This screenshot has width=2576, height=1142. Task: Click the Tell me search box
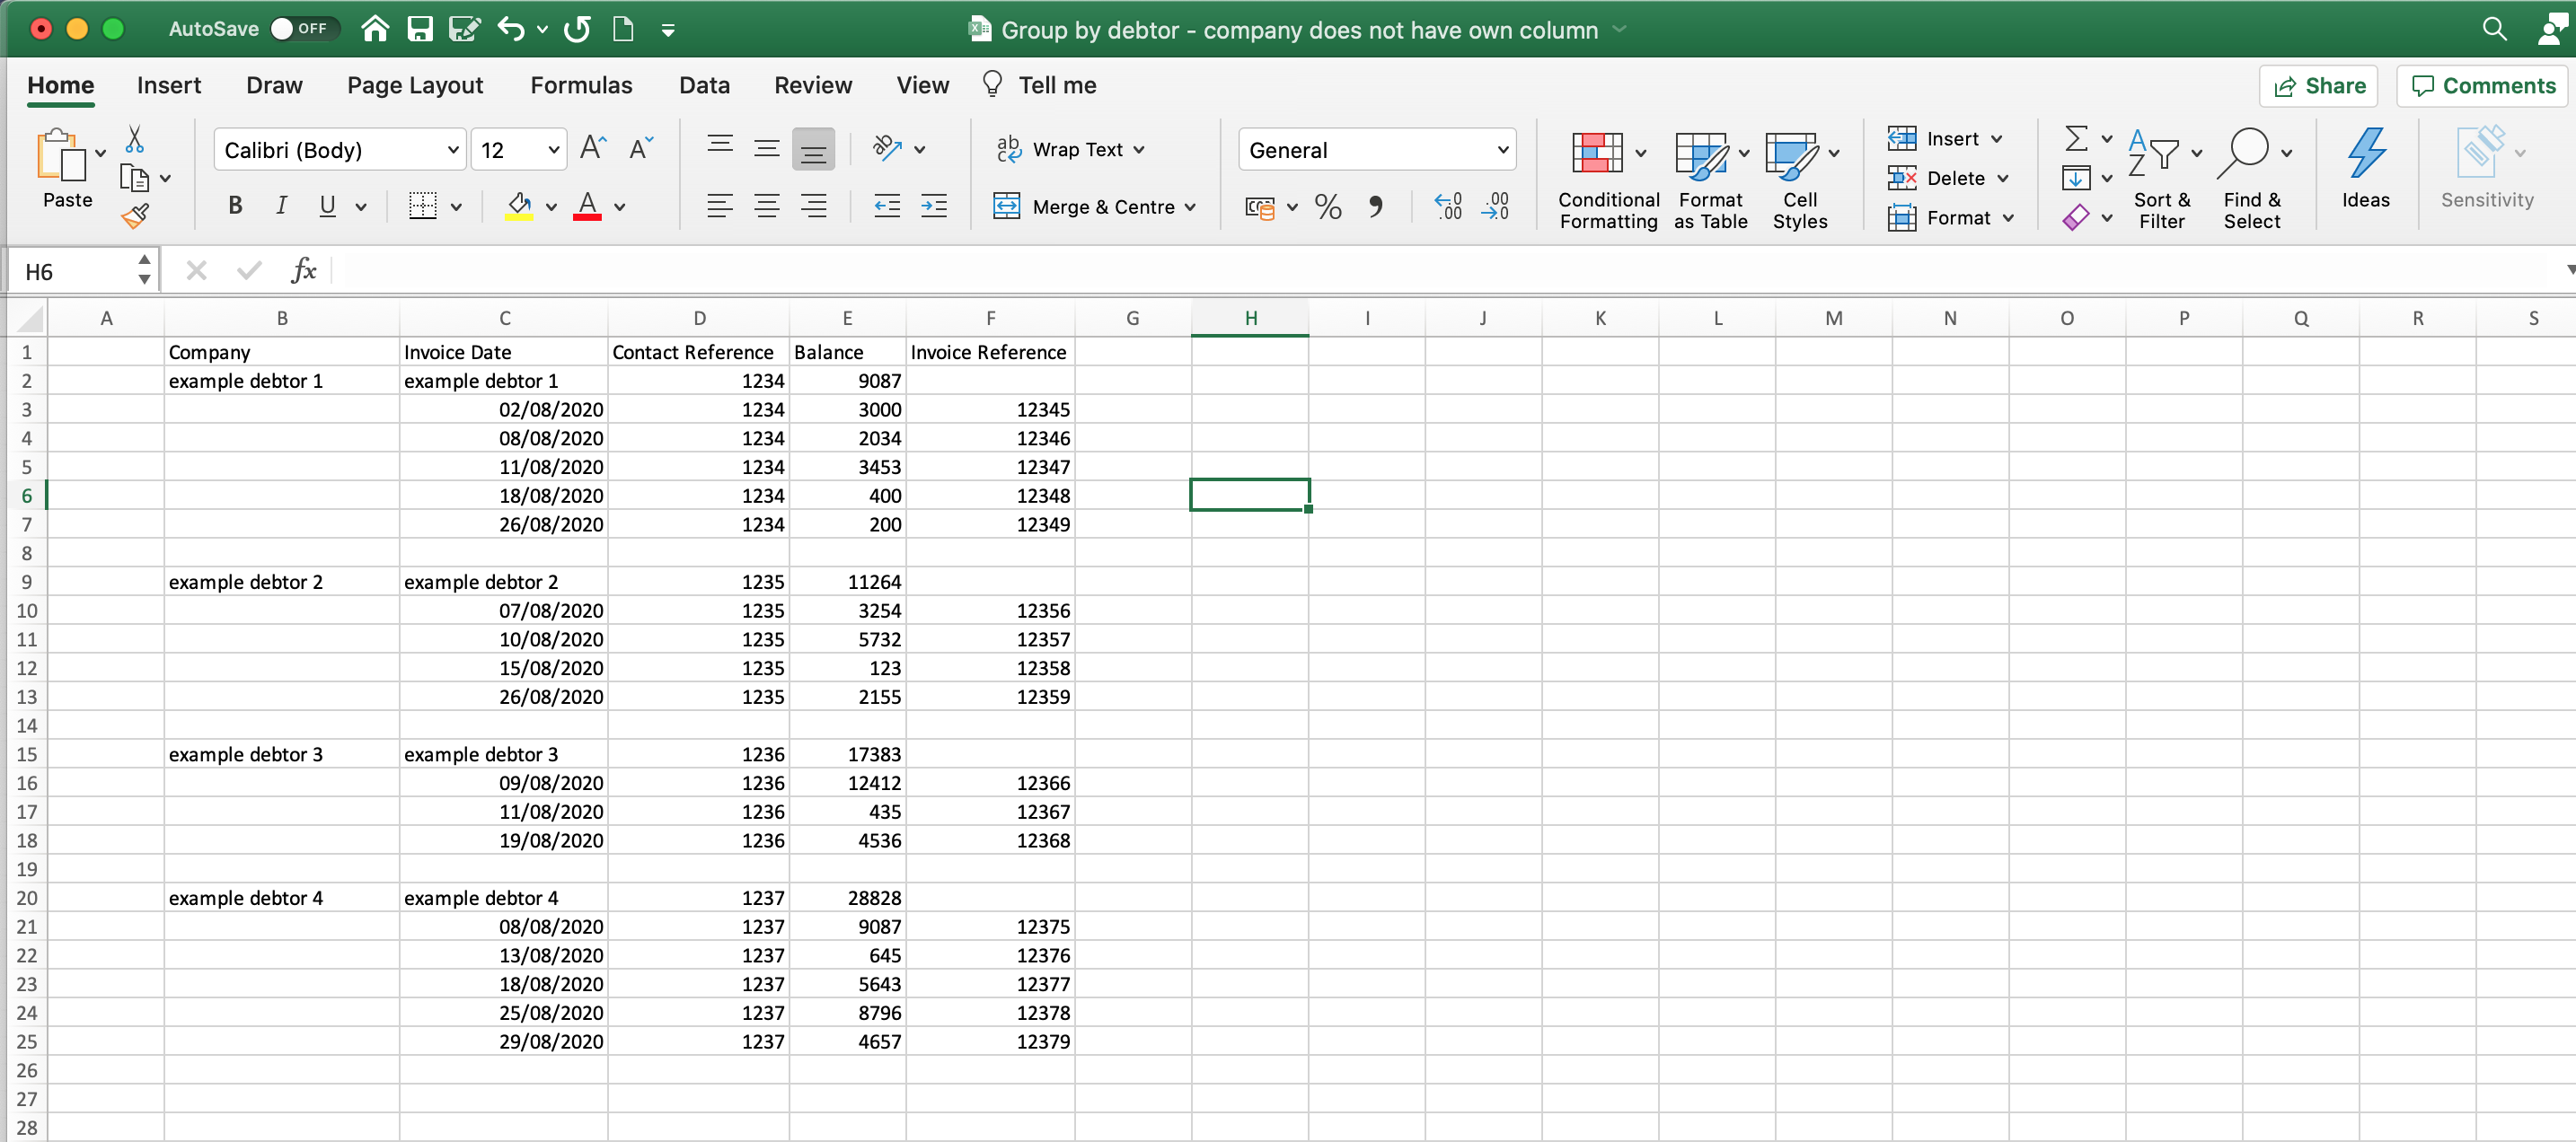(1040, 85)
